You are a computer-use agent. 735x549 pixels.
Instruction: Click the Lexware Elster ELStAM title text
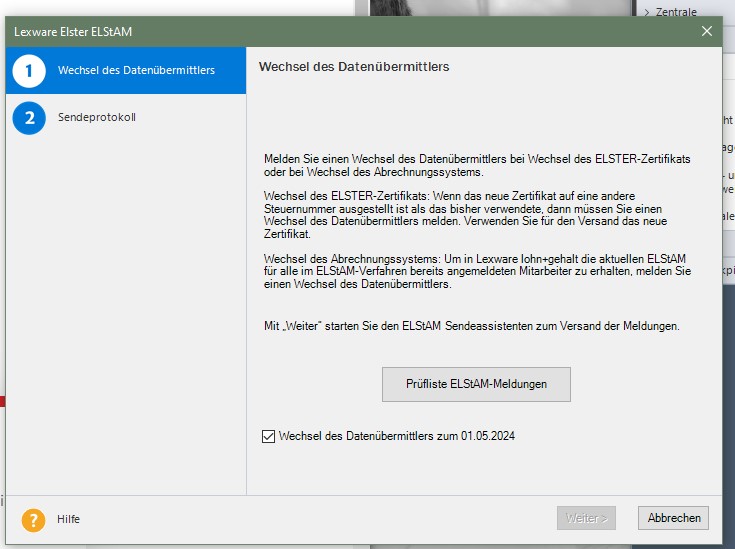coord(73,32)
